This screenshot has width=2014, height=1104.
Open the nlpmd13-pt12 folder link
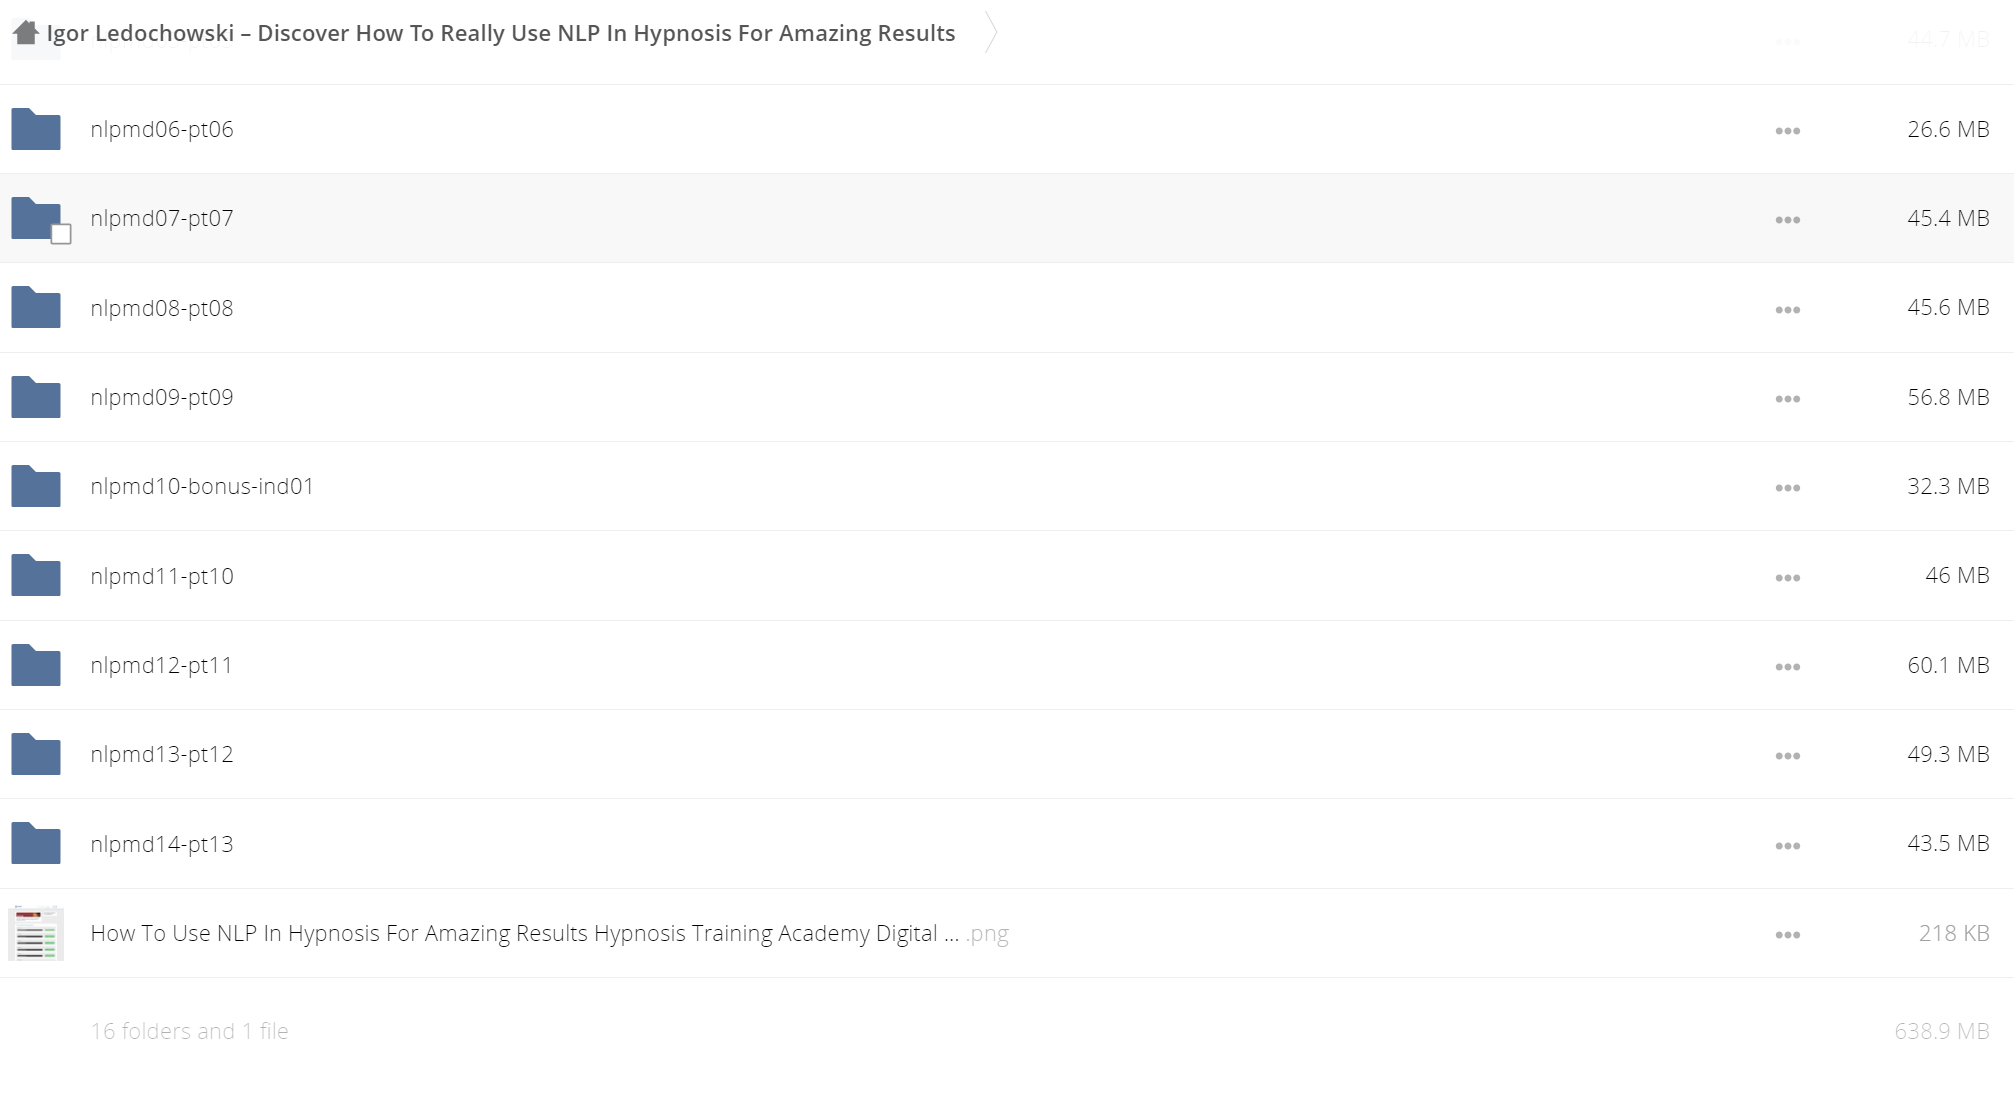click(x=162, y=755)
